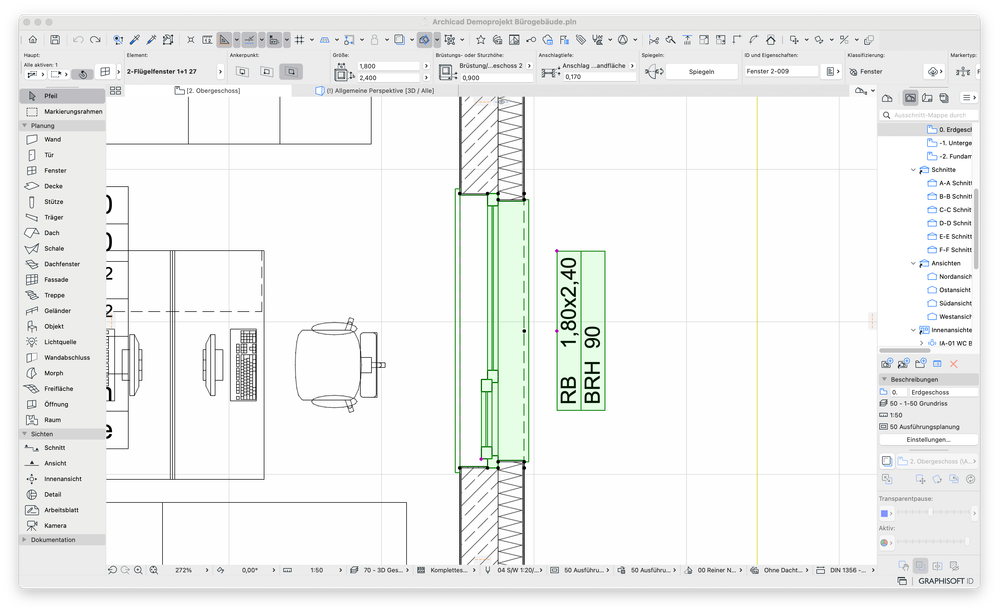Collapse the Schnitte folder in navigator
Image resolution: width=999 pixels, height=612 pixels.
click(913, 170)
